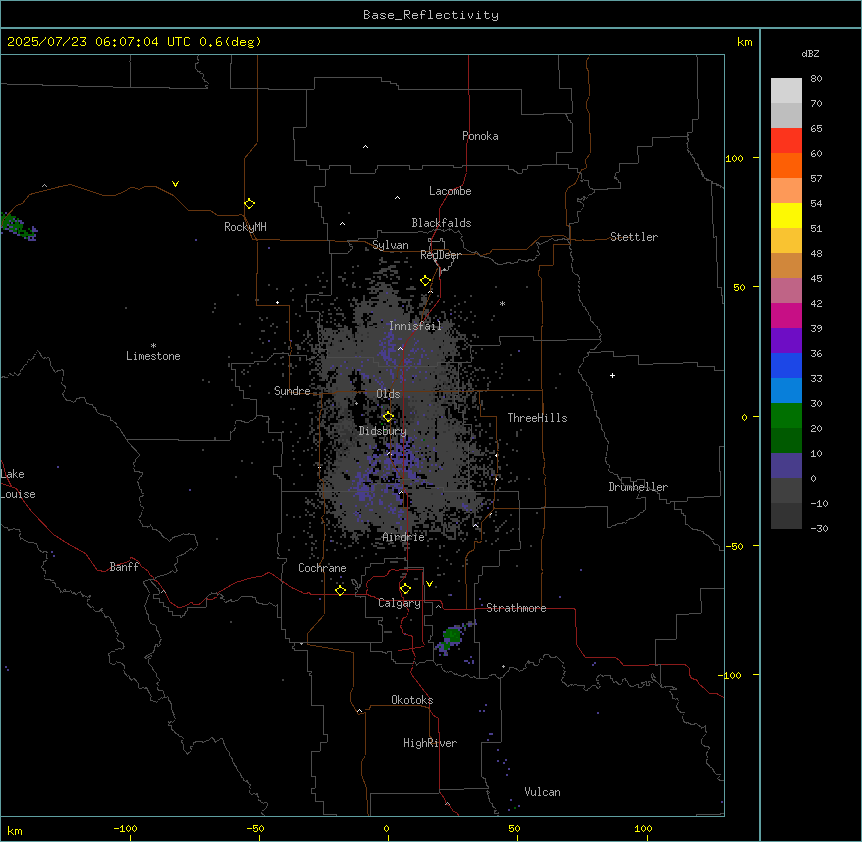Click the yellow diamond marker above Calgary label

click(x=405, y=589)
